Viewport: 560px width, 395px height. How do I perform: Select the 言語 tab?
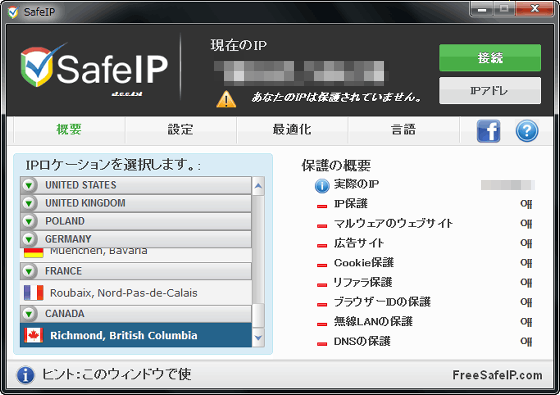[404, 130]
